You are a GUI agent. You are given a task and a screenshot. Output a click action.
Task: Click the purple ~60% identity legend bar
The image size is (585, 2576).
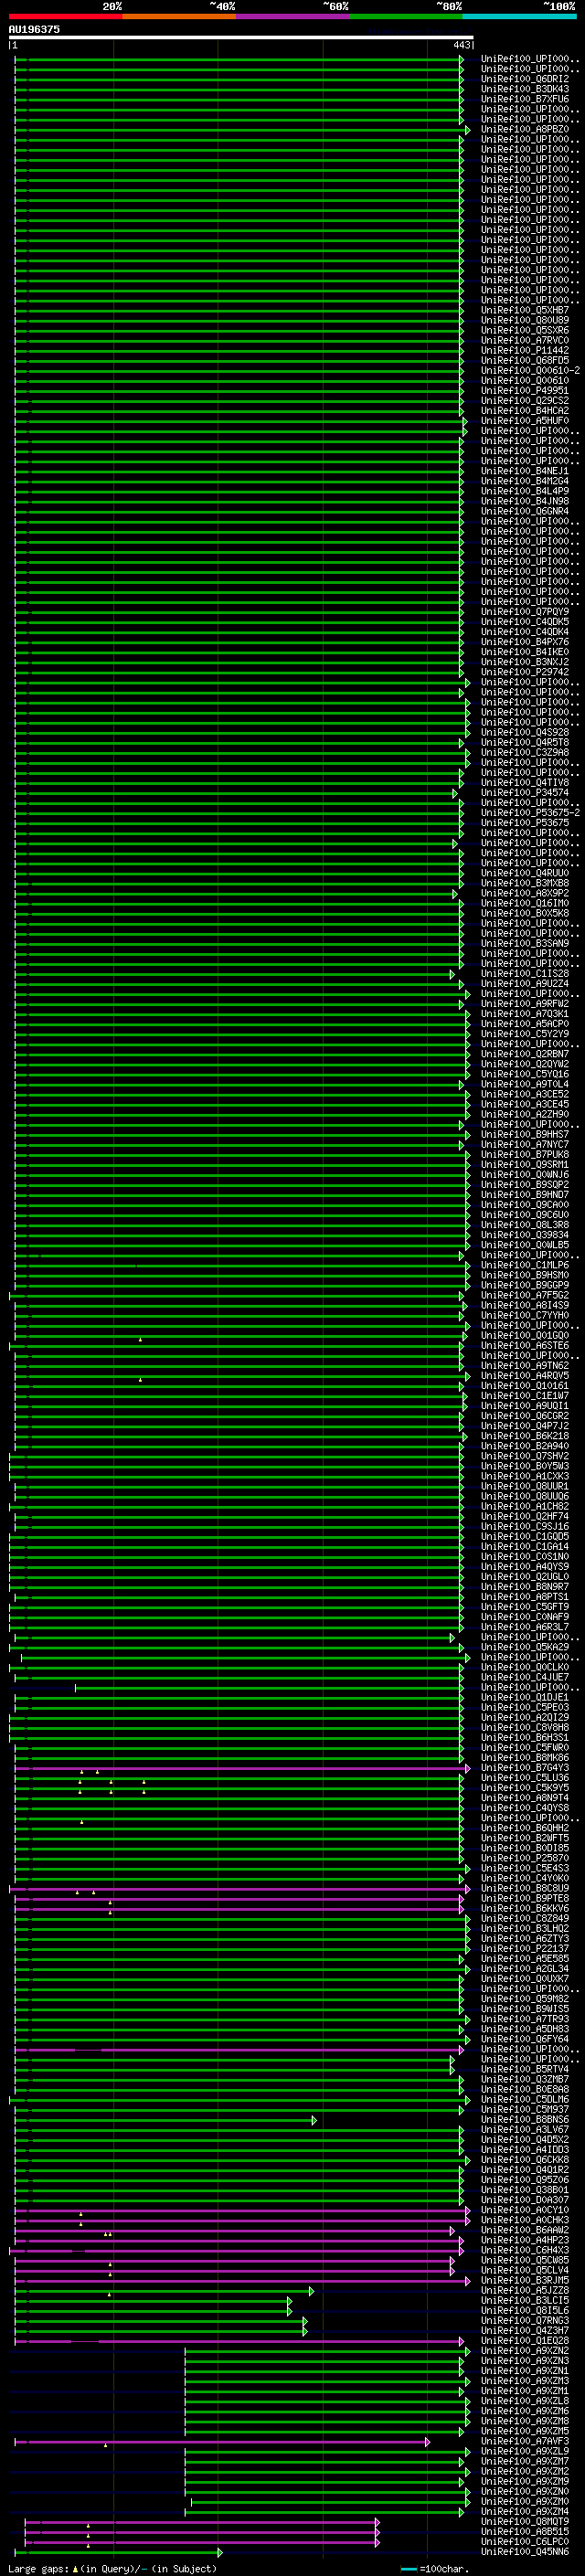coord(292,16)
